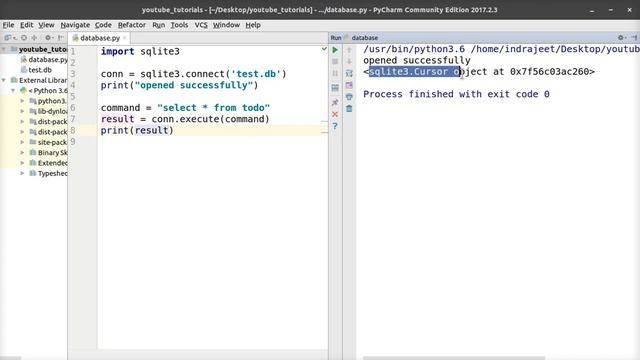Viewport: 640px width, 360px height.
Task: Open the File menu
Action: click(x=8, y=25)
